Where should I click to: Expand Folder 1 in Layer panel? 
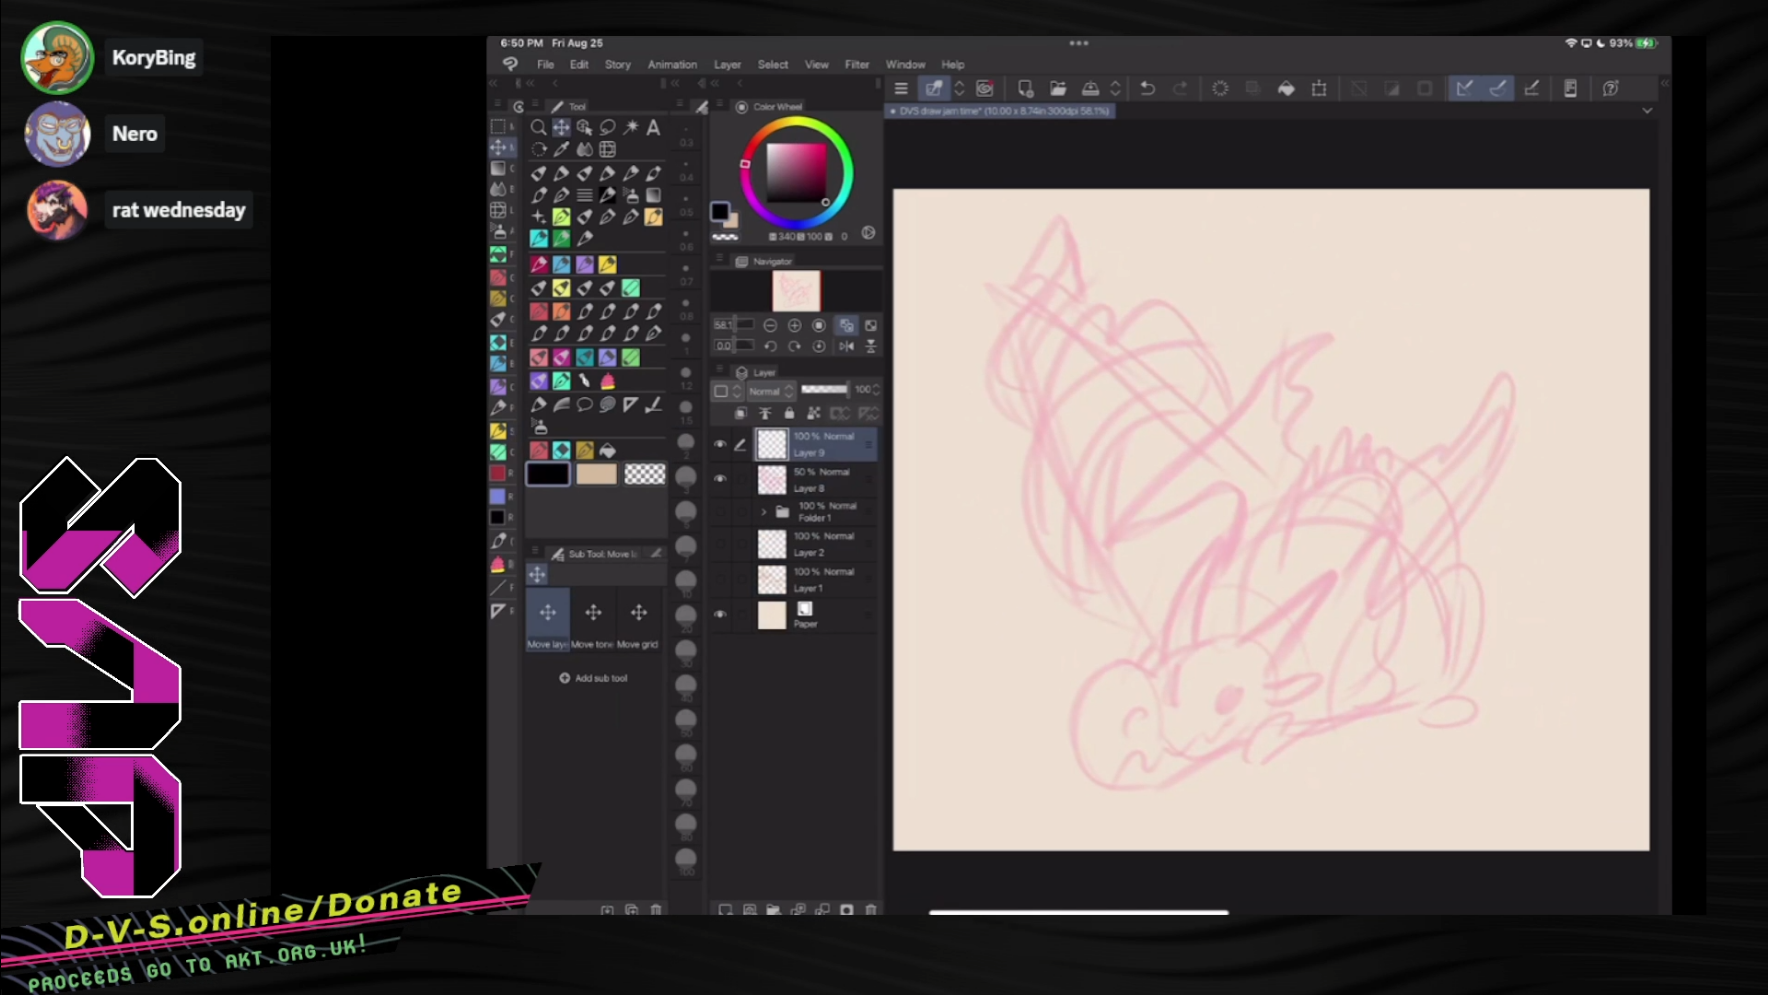[x=764, y=512]
